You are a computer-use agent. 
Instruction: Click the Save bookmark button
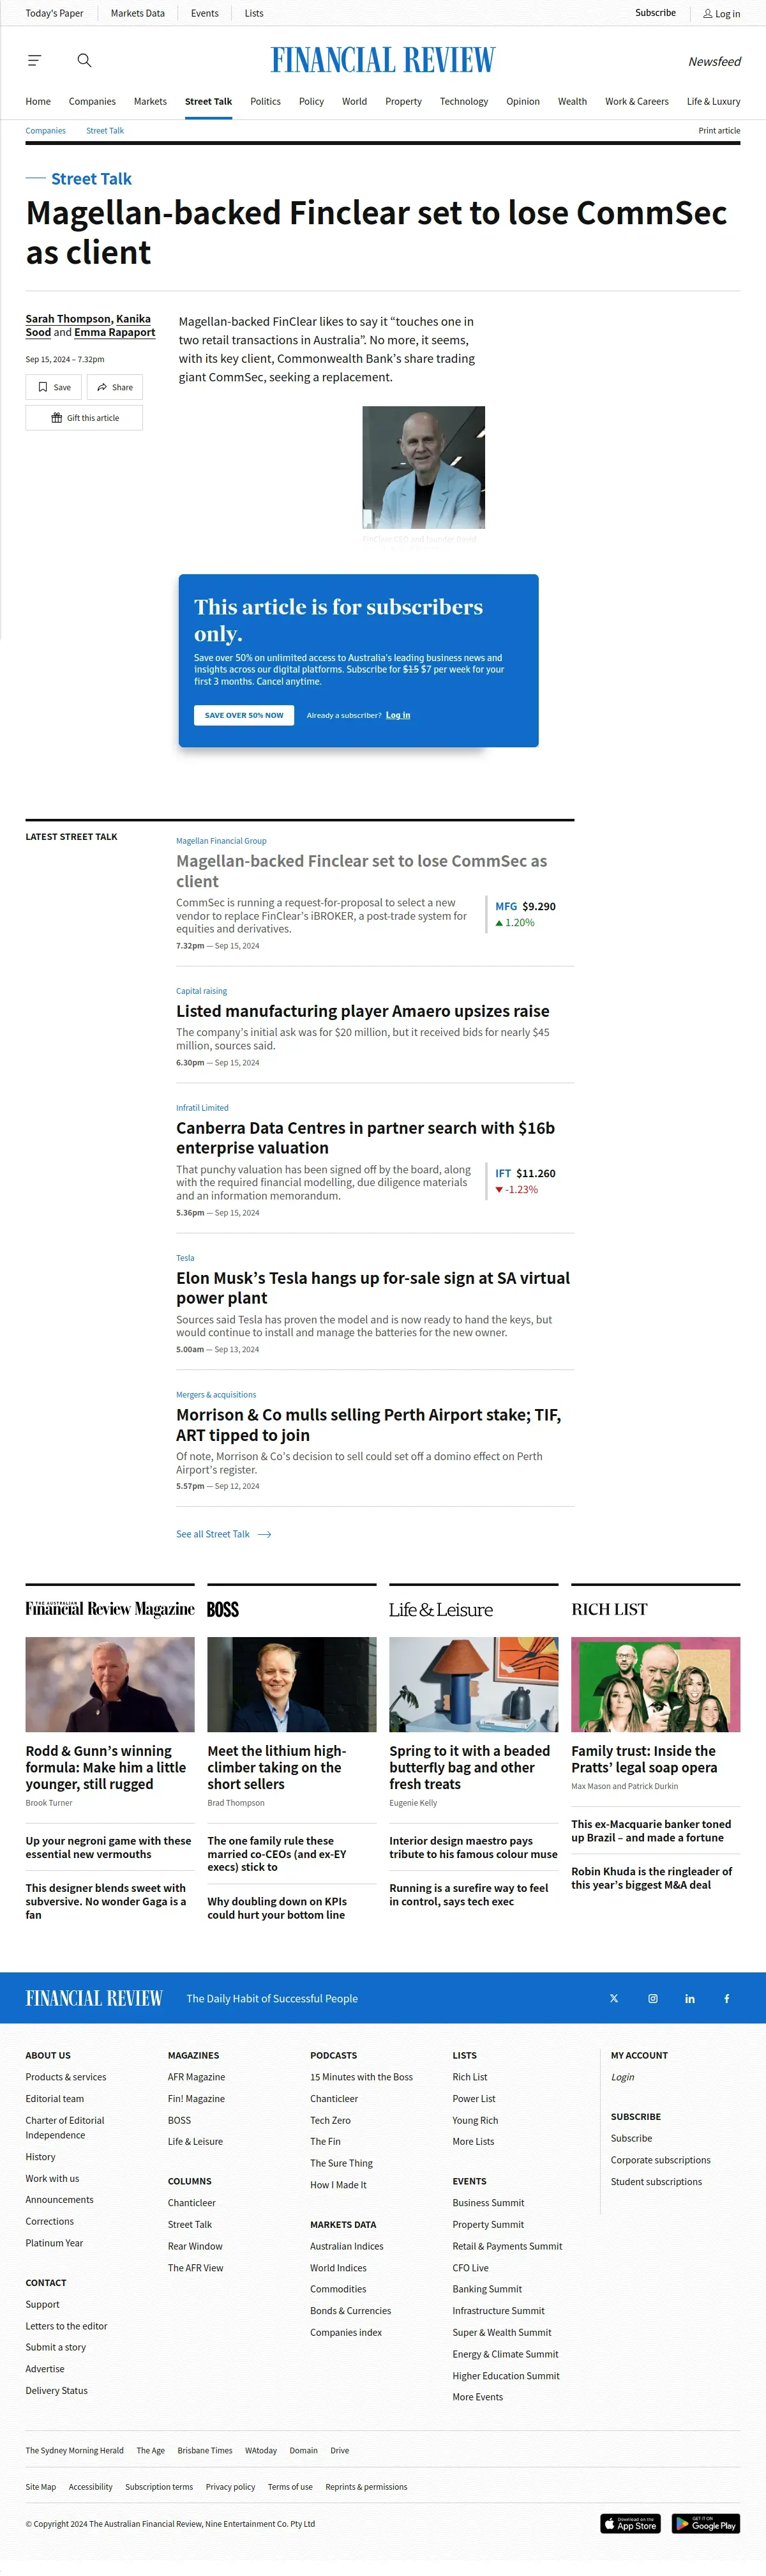pyautogui.click(x=54, y=387)
